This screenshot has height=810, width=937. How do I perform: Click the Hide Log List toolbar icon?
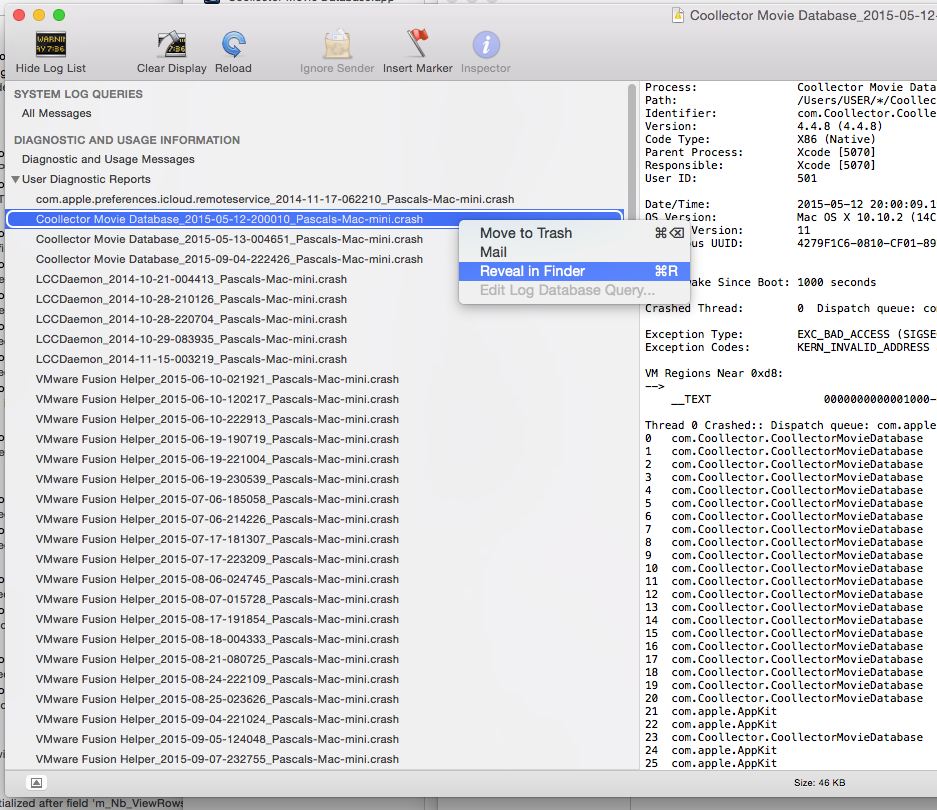(x=51, y=45)
